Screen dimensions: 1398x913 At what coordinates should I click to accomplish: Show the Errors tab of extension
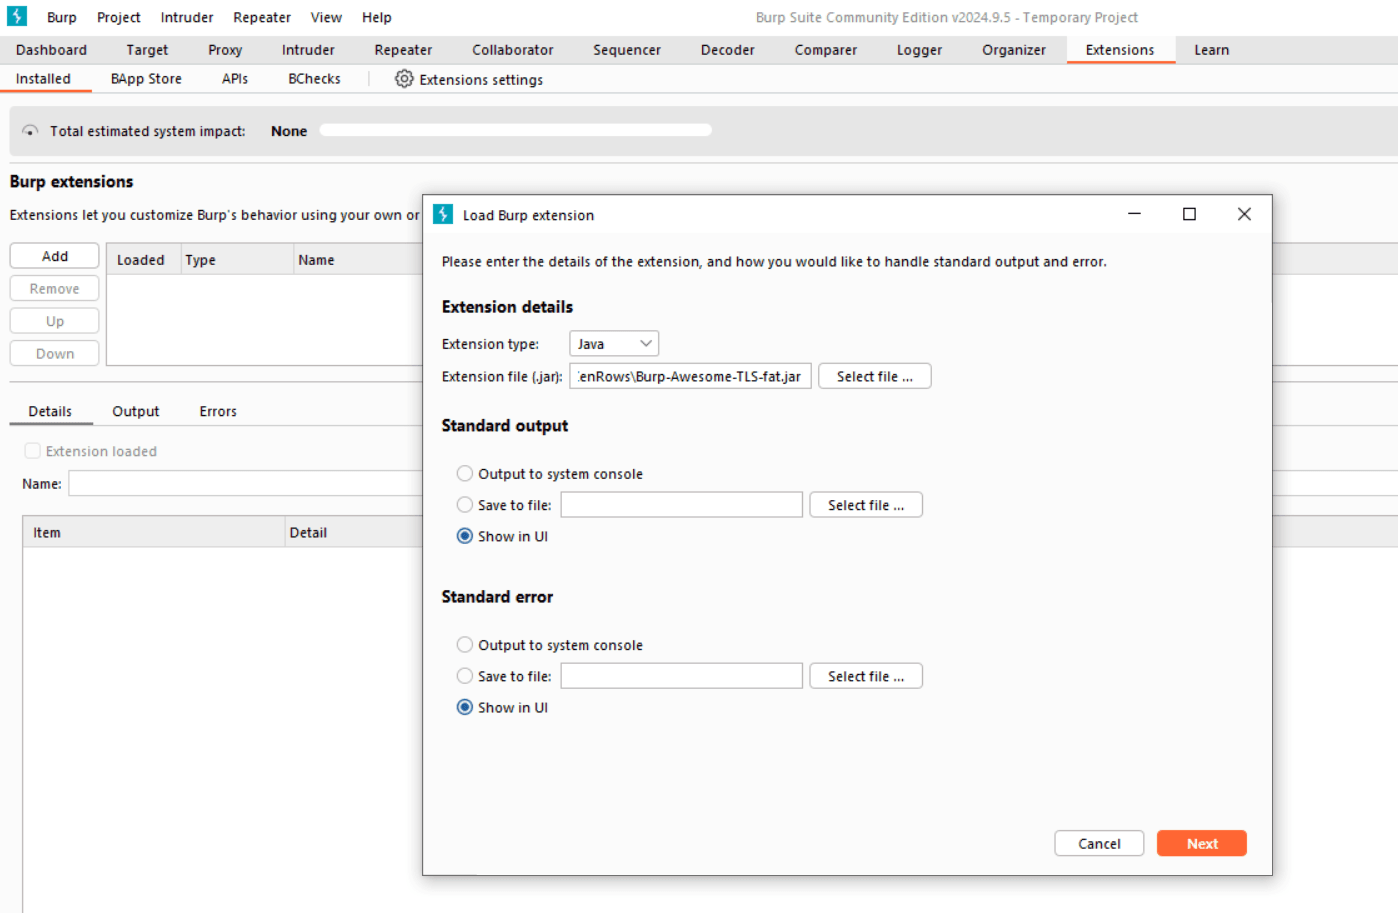[218, 411]
